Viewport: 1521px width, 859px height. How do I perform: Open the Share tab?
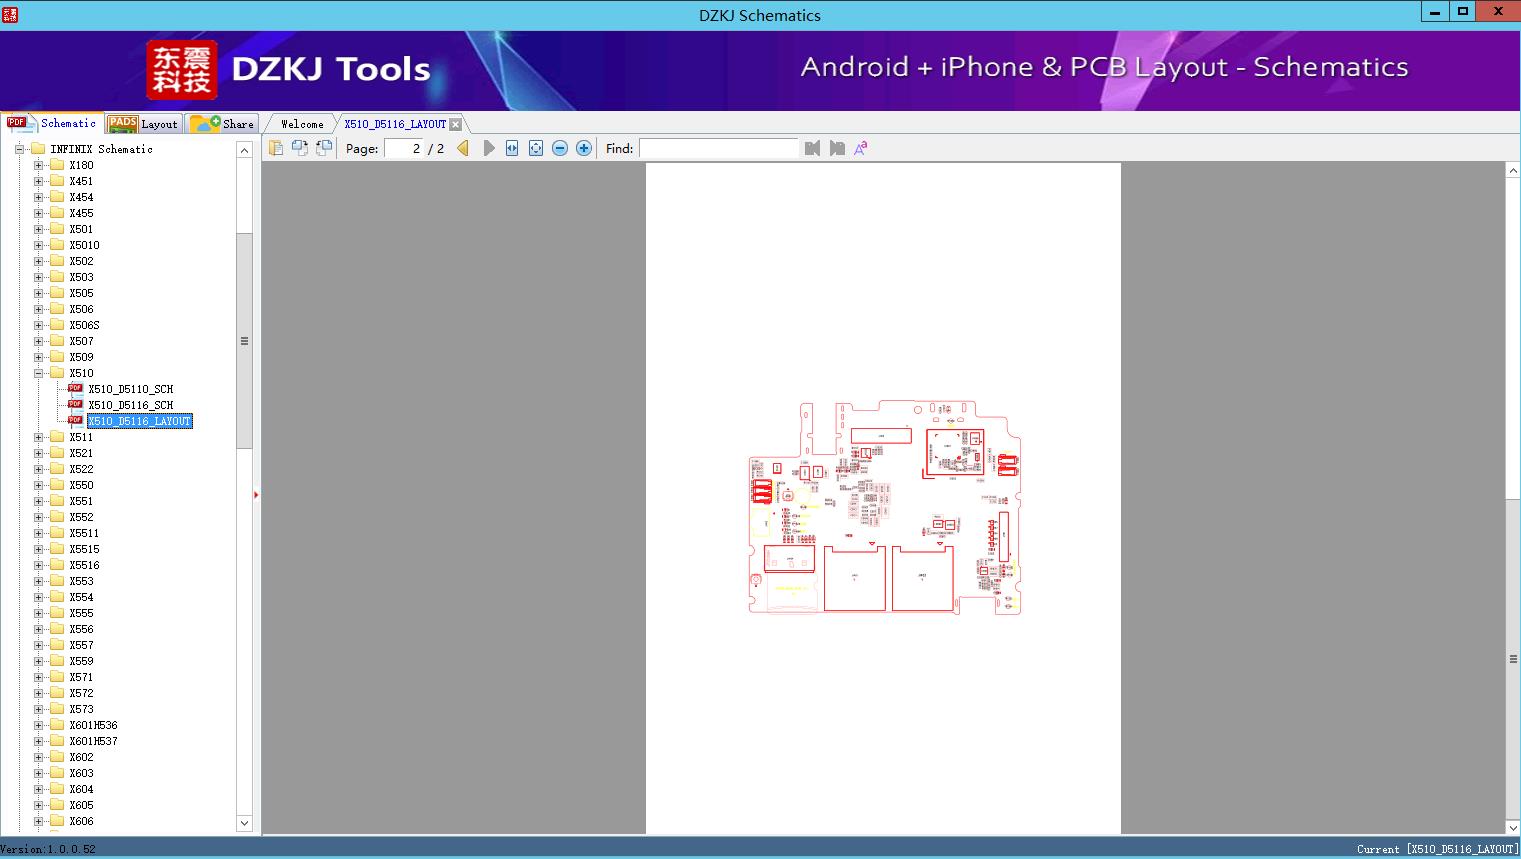[223, 124]
